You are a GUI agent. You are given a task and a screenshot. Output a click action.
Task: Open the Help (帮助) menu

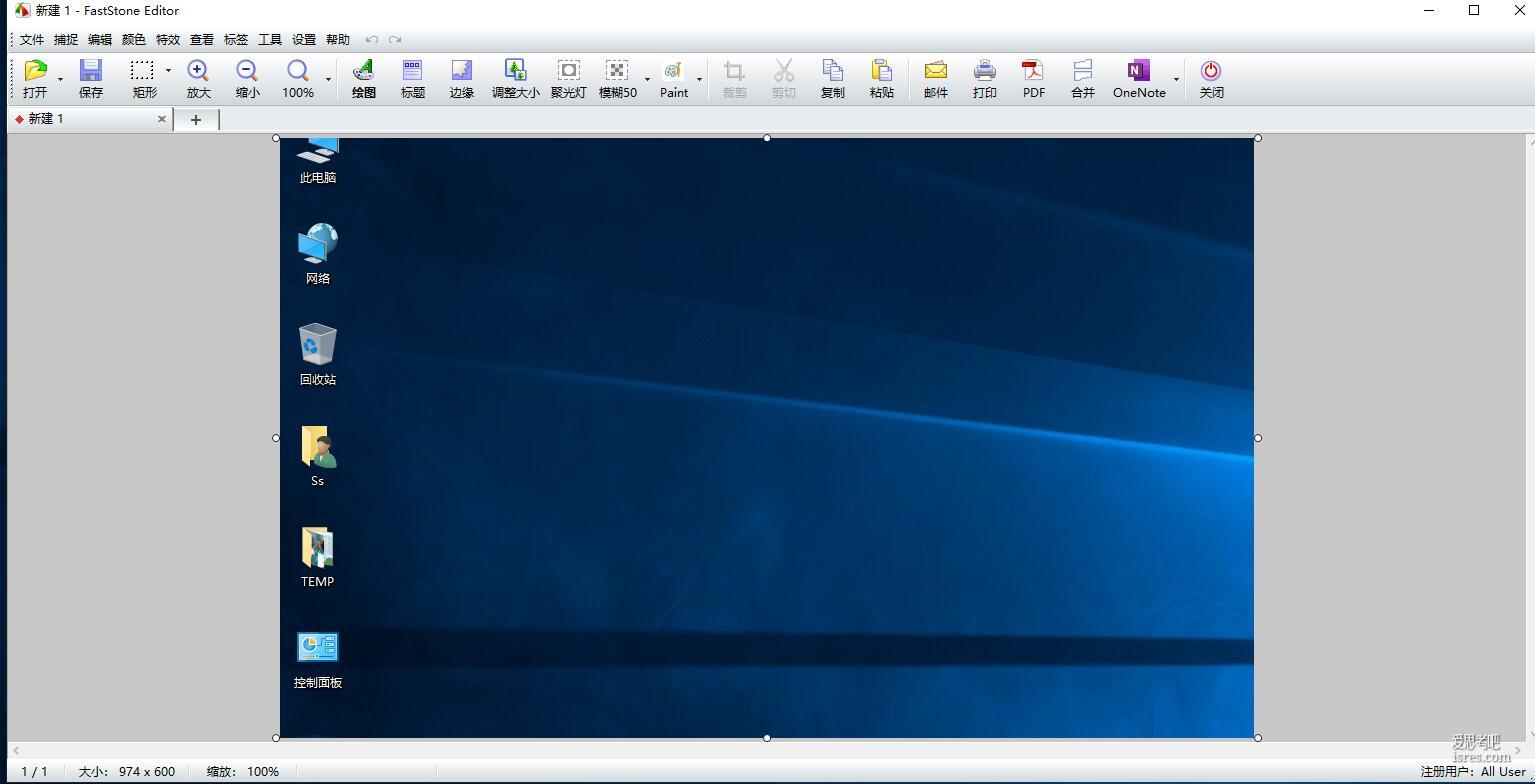[x=338, y=40]
